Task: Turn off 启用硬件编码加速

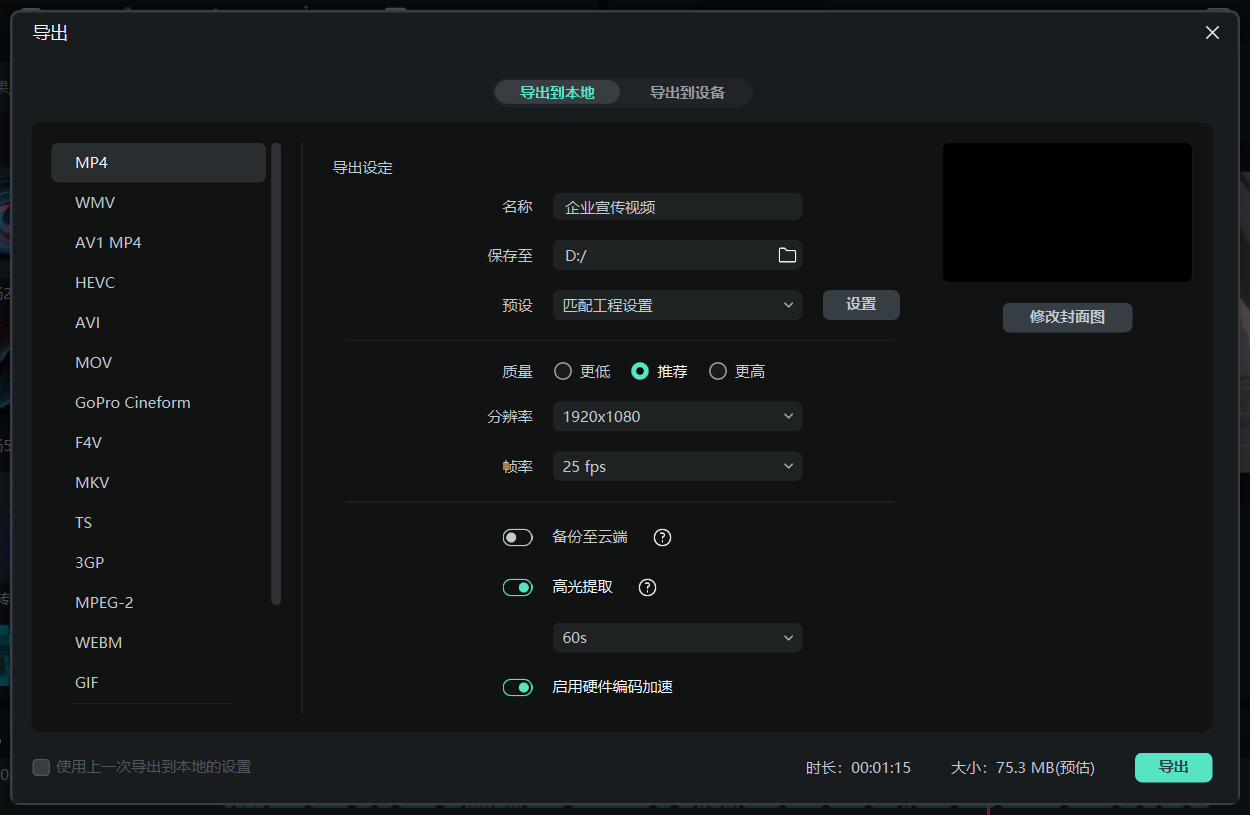Action: pyautogui.click(x=517, y=687)
